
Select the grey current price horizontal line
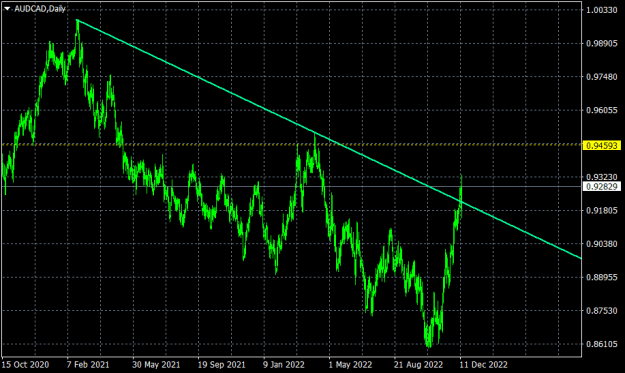291,186
